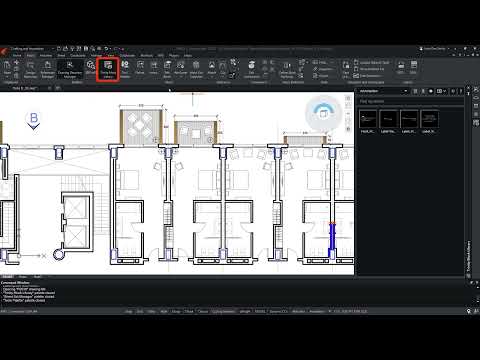Click the Clip reference ribbon icon
The height and width of the screenshot is (360, 480).
223,68
